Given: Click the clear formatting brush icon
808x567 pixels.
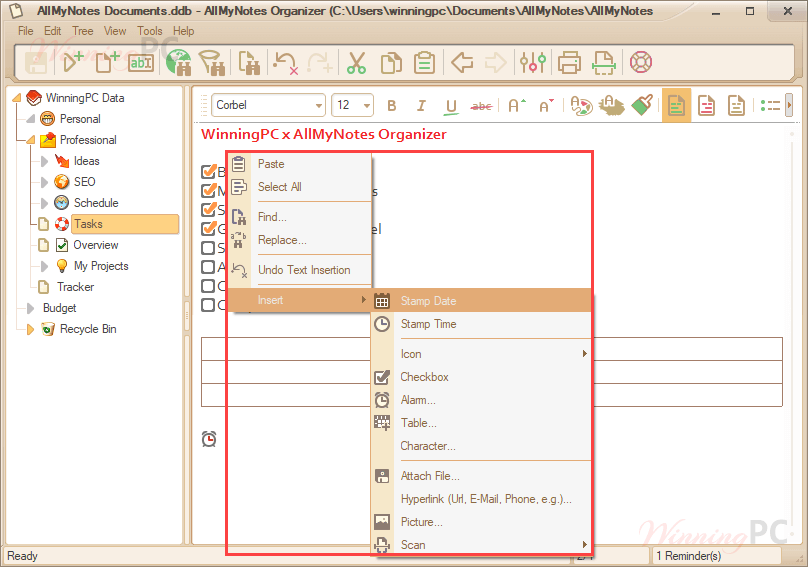Looking at the screenshot, I should [x=642, y=105].
